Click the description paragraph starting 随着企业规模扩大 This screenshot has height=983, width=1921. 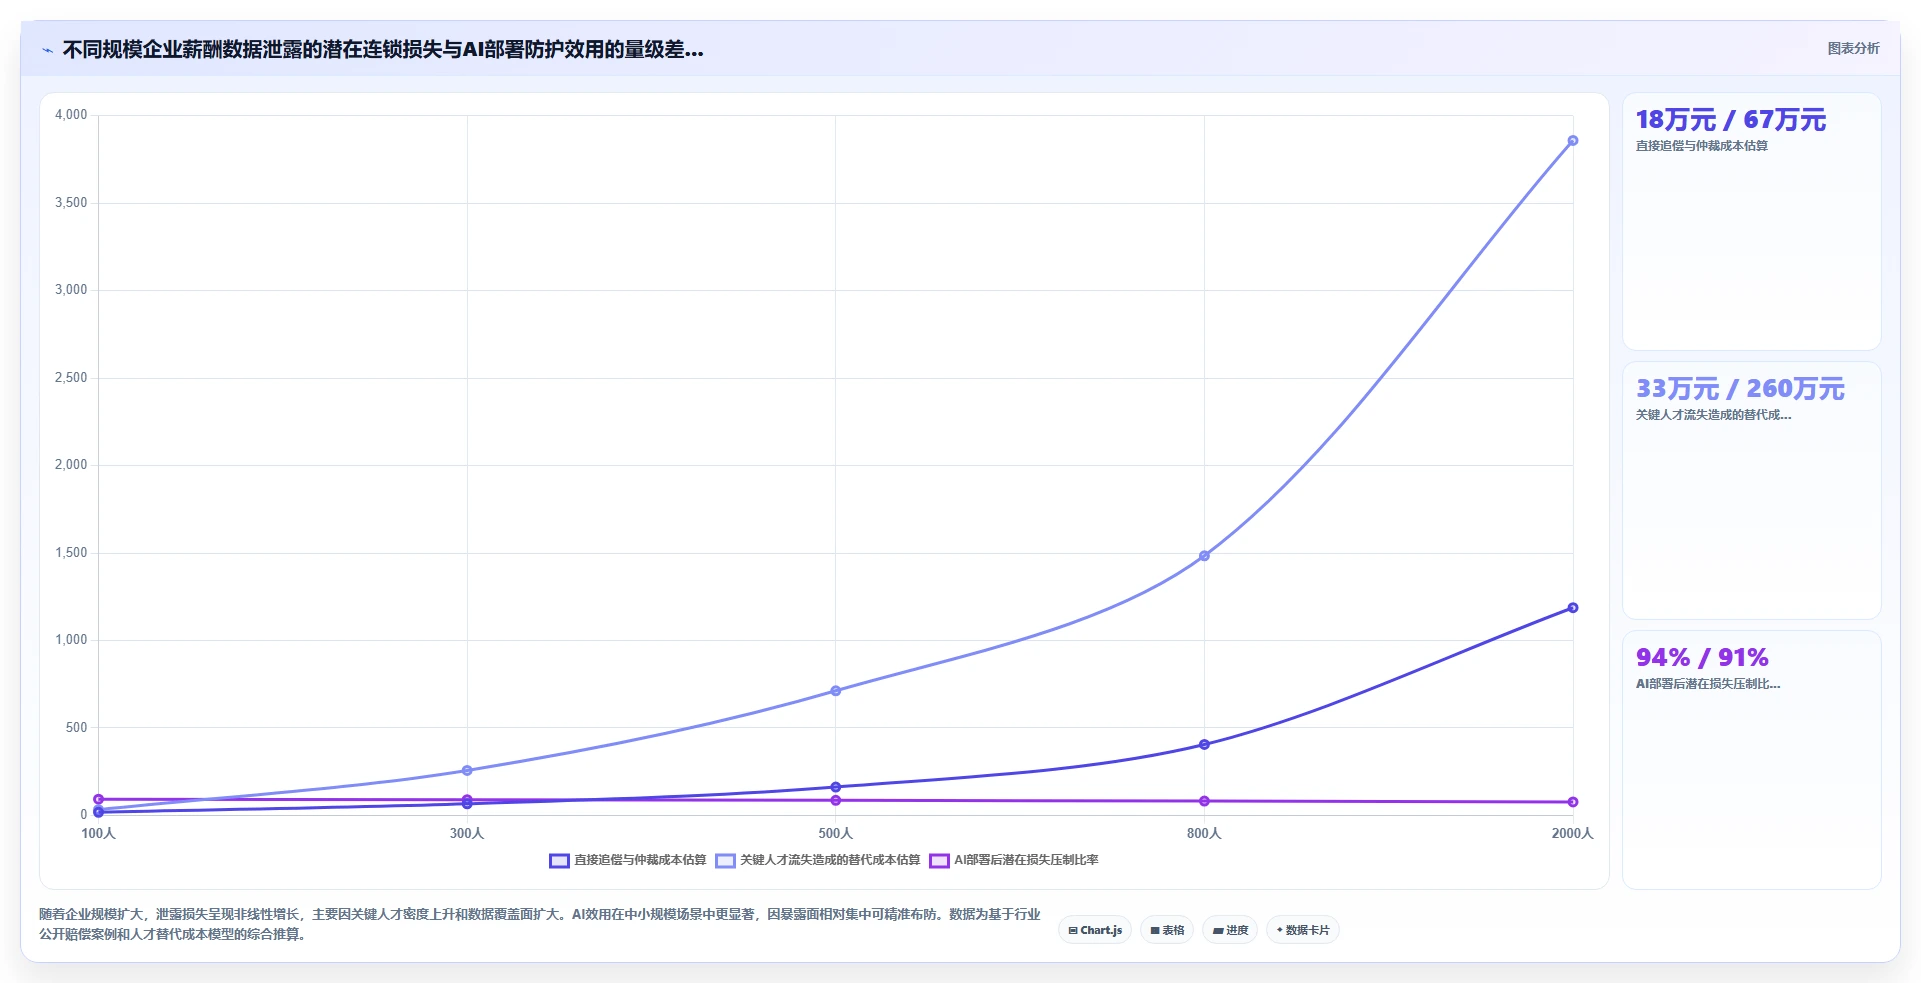(540, 924)
